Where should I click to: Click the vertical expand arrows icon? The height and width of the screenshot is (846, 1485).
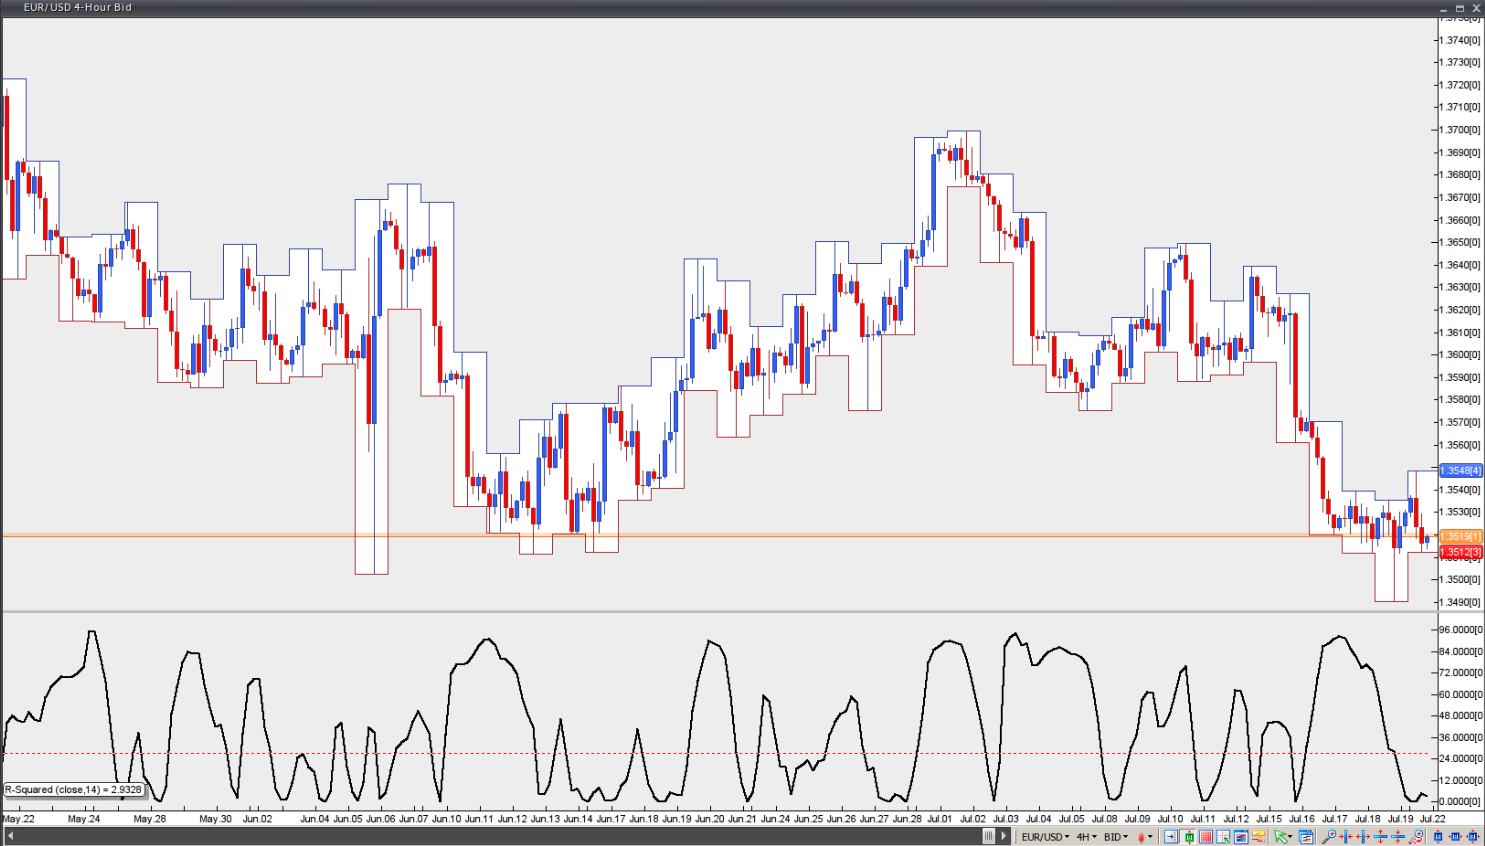(x=1380, y=837)
